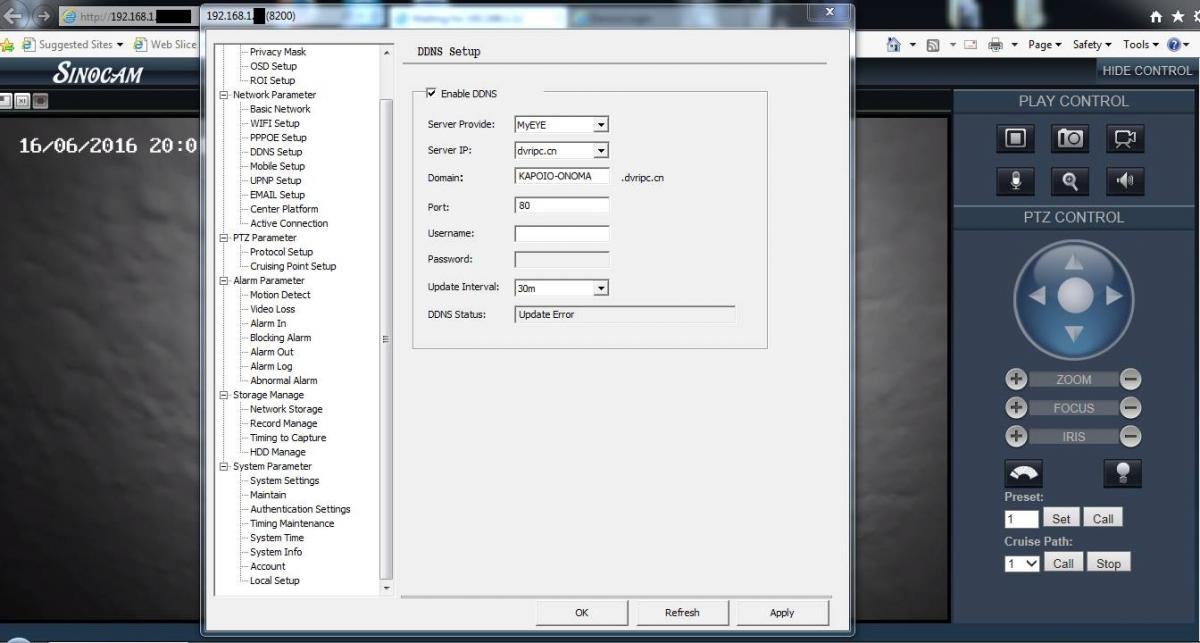Toggle the speaker audio icon

(x=1125, y=181)
